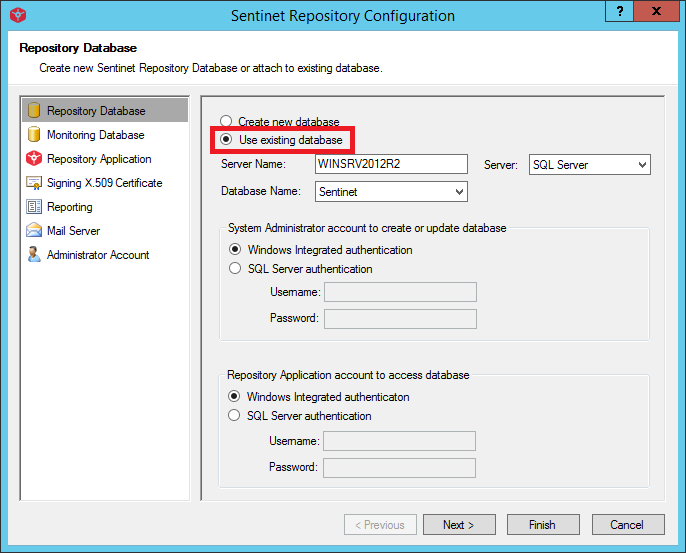The image size is (686, 553).
Task: Open the Server type dropdown
Action: click(589, 164)
